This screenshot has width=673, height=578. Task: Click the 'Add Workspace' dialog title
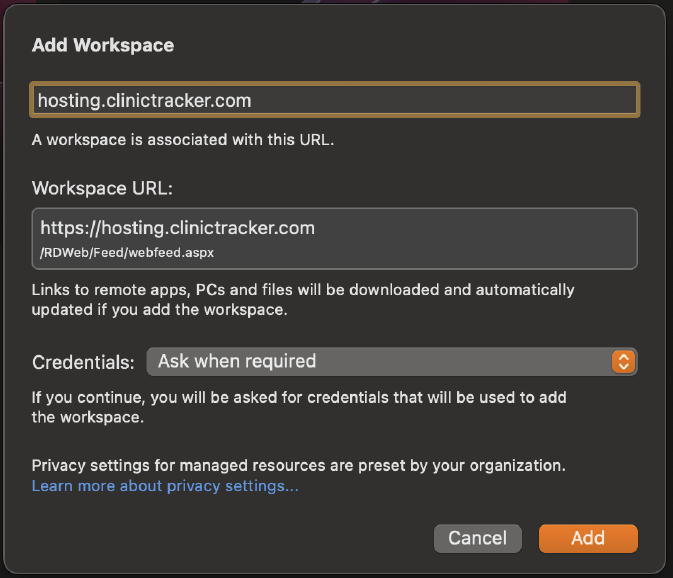point(103,45)
